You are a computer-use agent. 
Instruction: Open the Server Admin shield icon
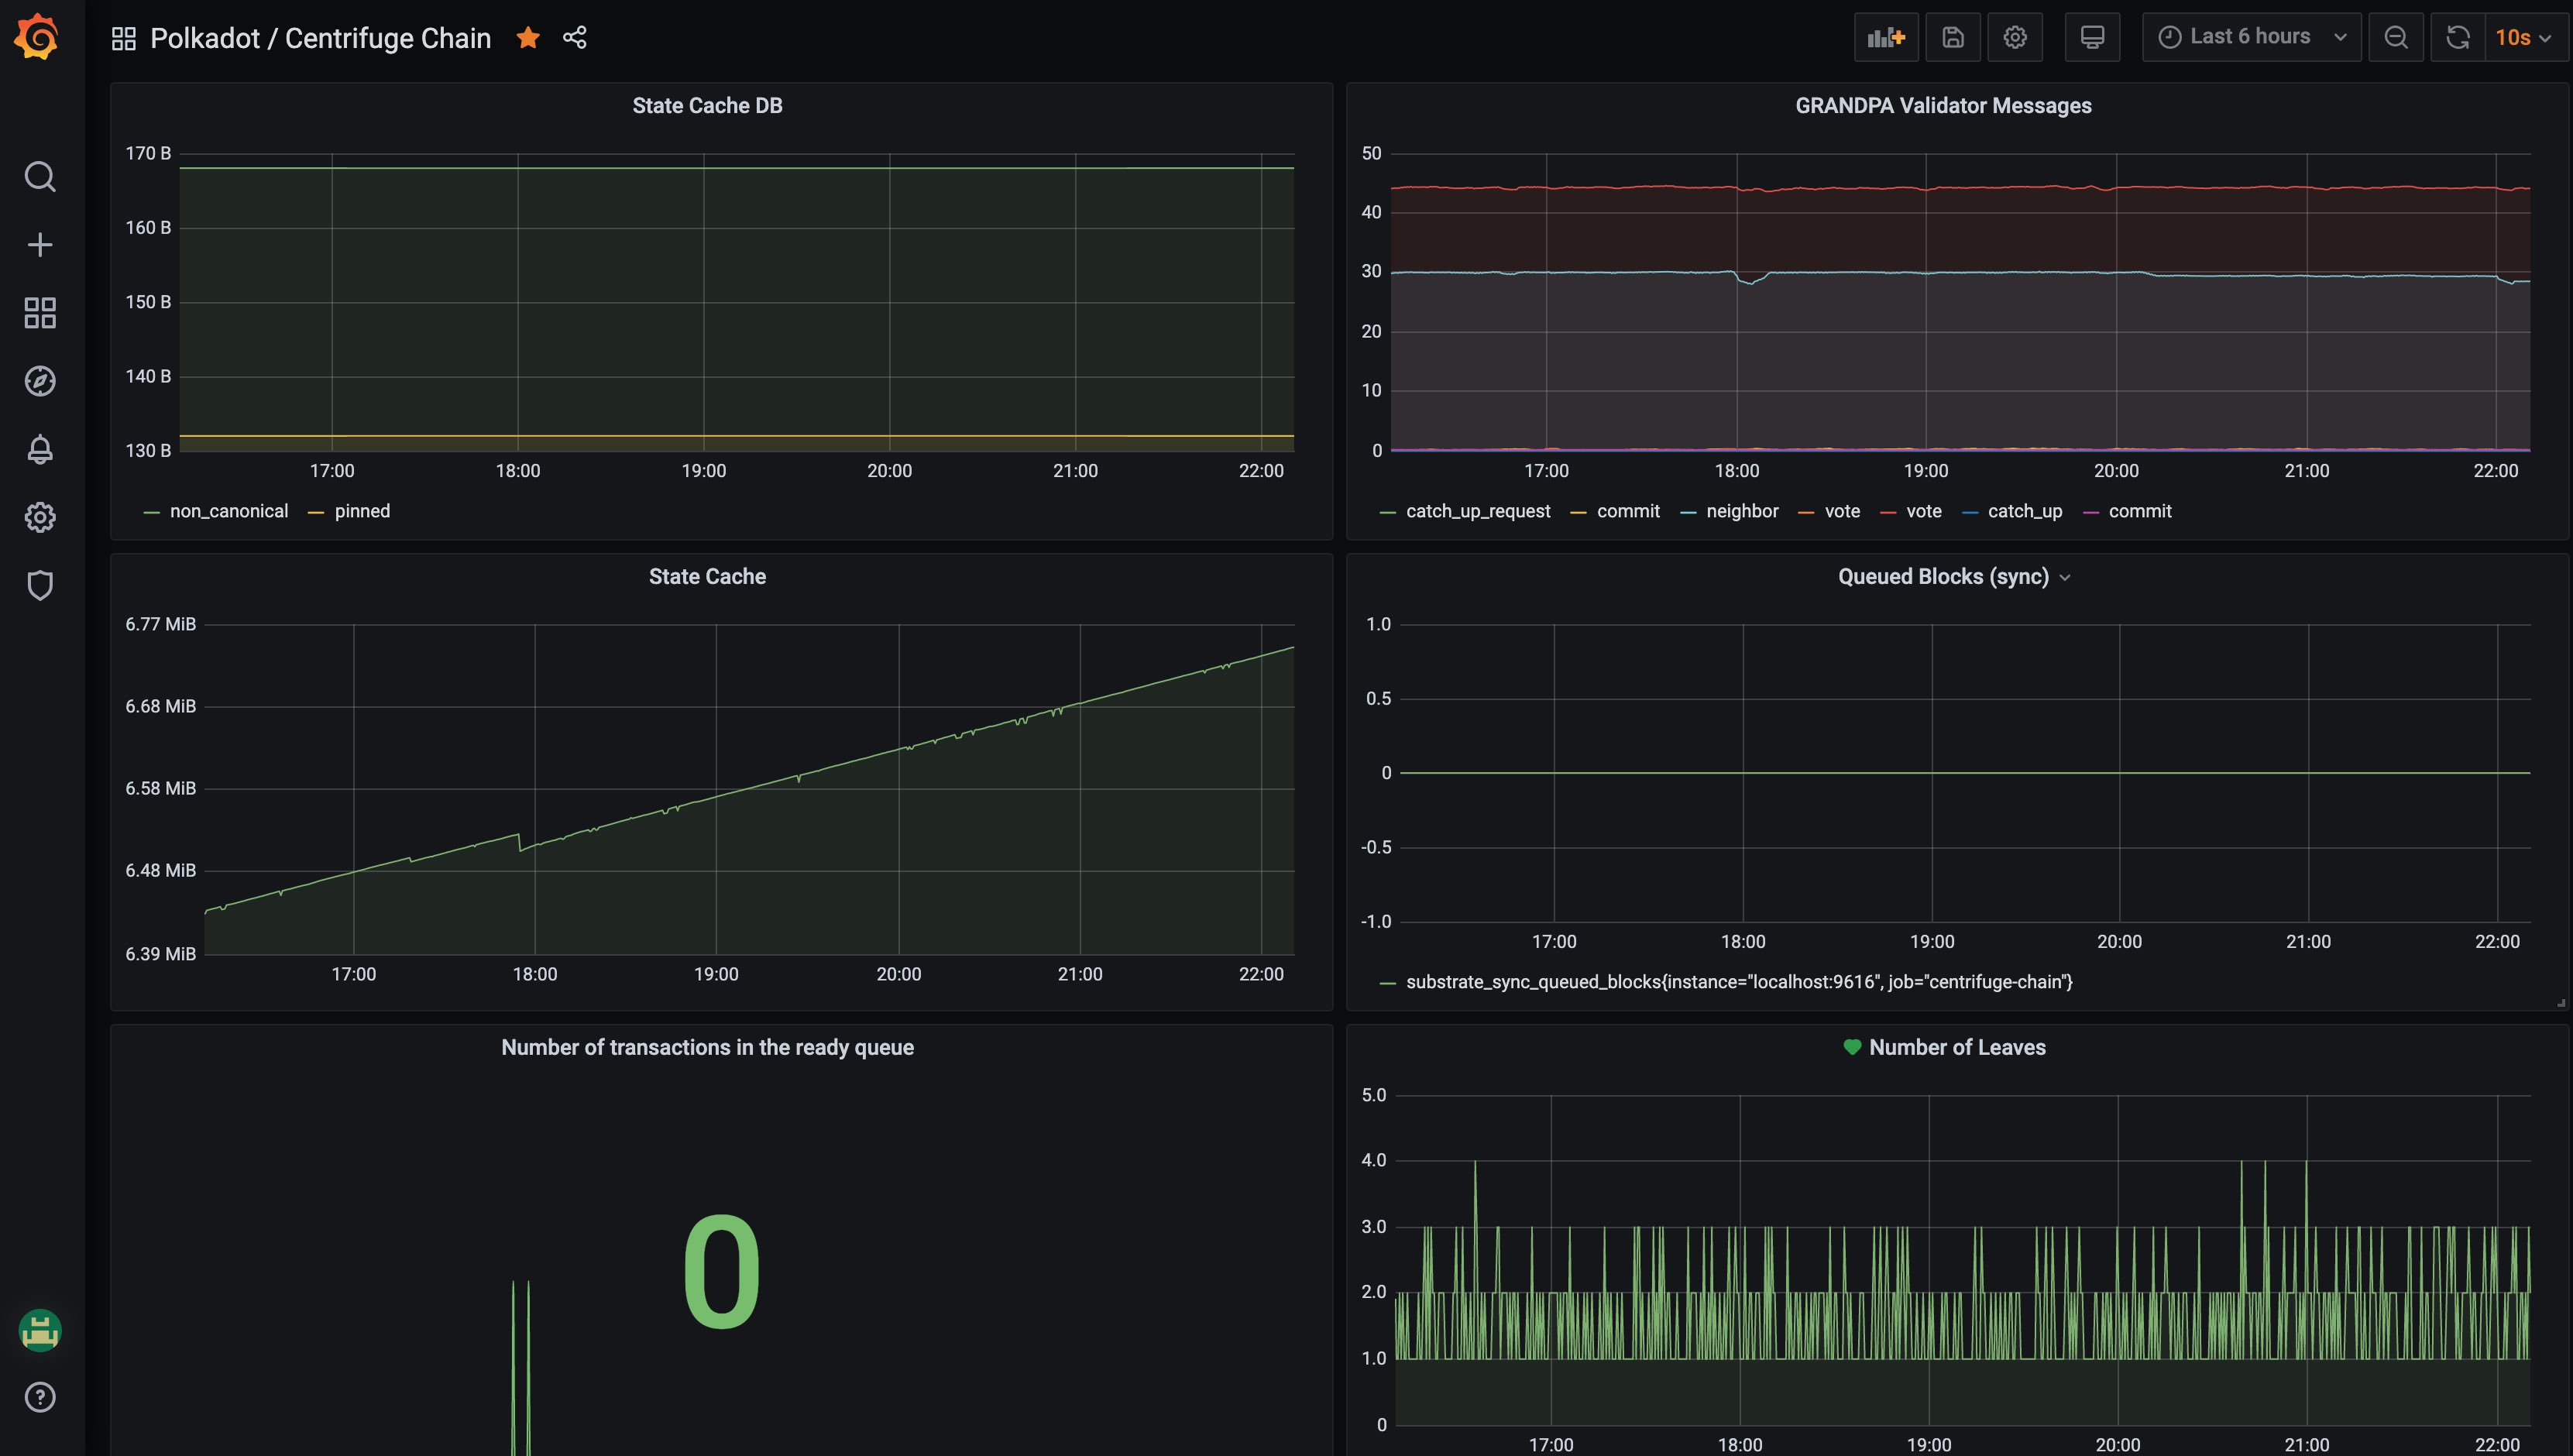[x=40, y=585]
